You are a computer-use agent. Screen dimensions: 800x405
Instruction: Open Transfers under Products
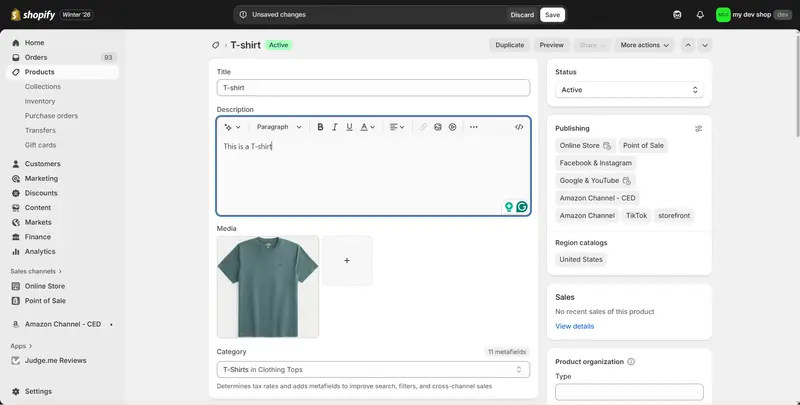pyautogui.click(x=40, y=130)
